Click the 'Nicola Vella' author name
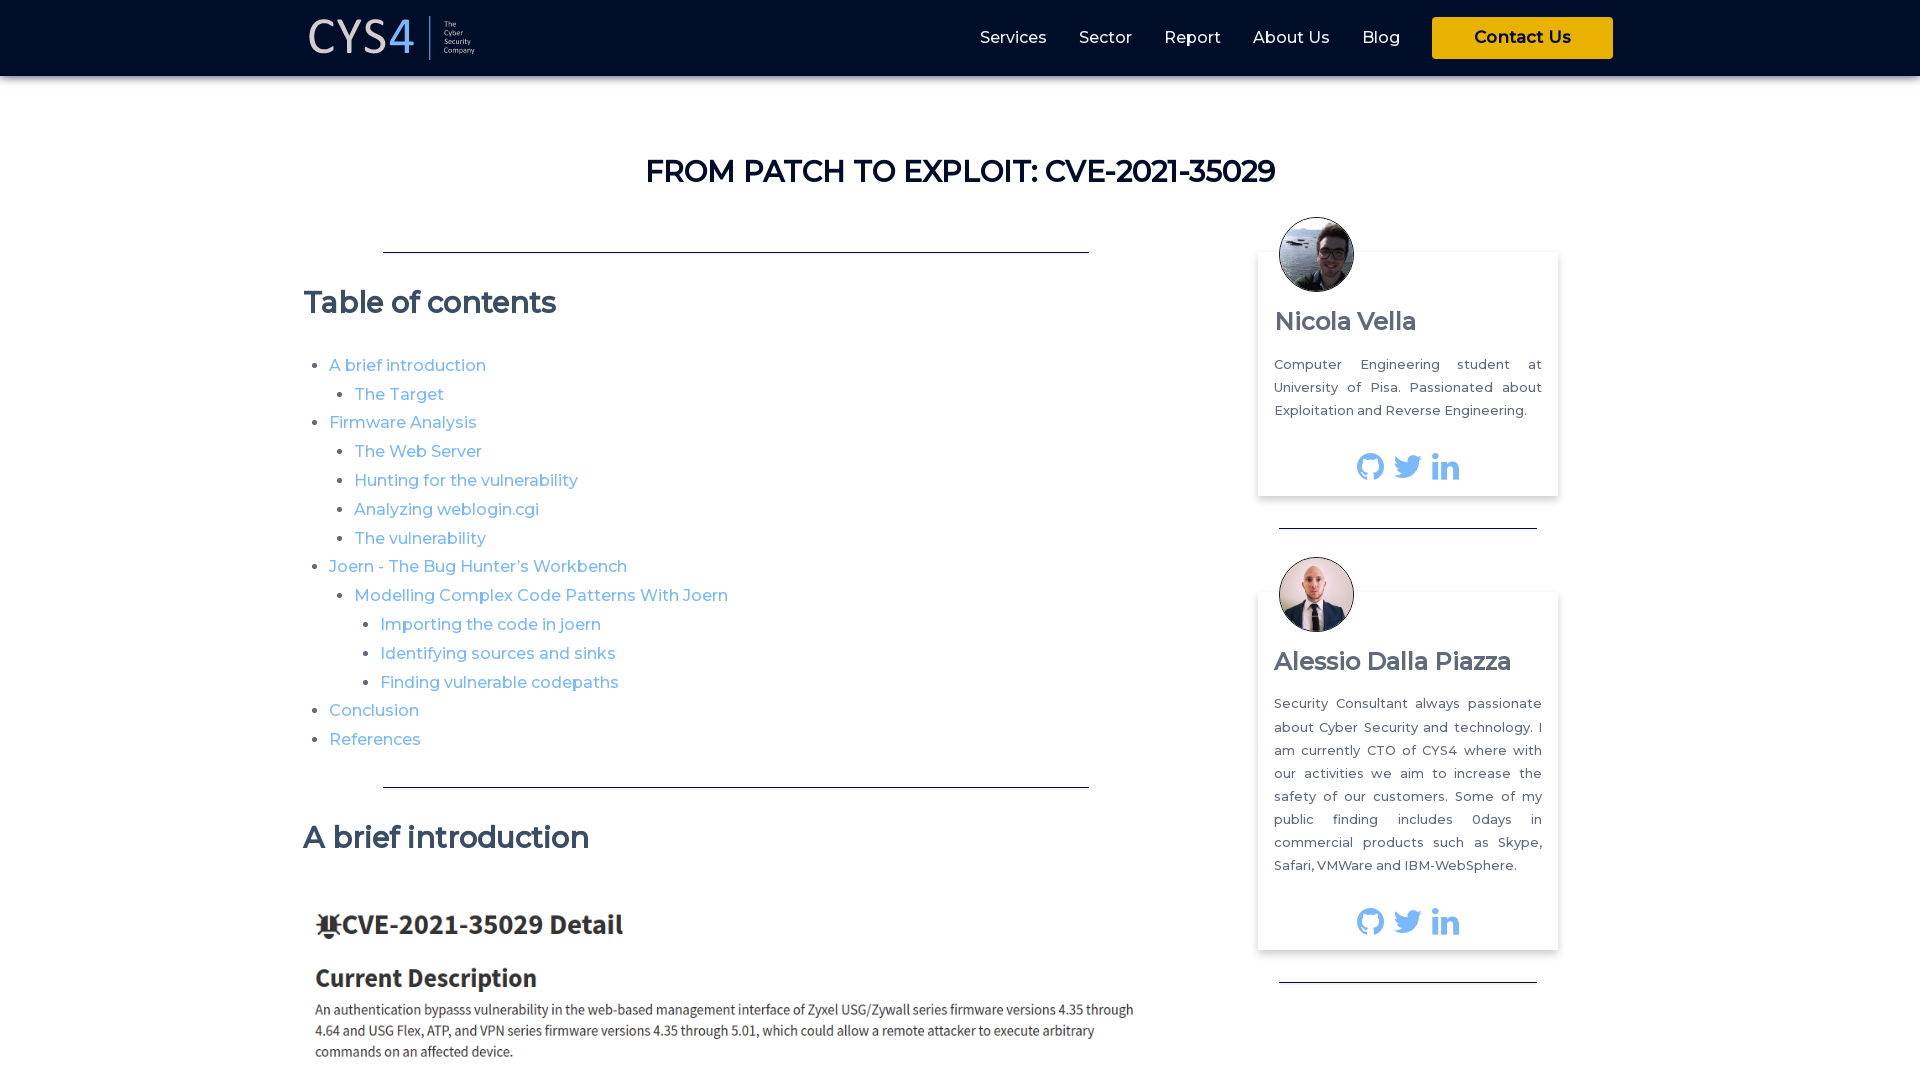This screenshot has height=1080, width=1920. (x=1345, y=322)
